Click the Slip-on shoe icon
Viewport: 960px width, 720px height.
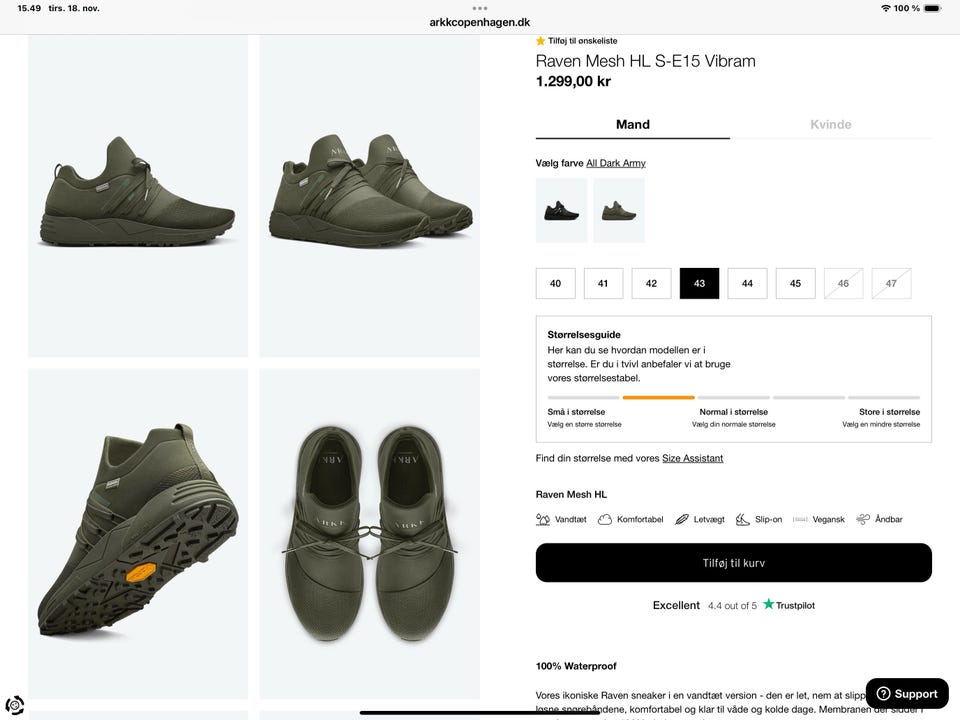pyautogui.click(x=743, y=520)
